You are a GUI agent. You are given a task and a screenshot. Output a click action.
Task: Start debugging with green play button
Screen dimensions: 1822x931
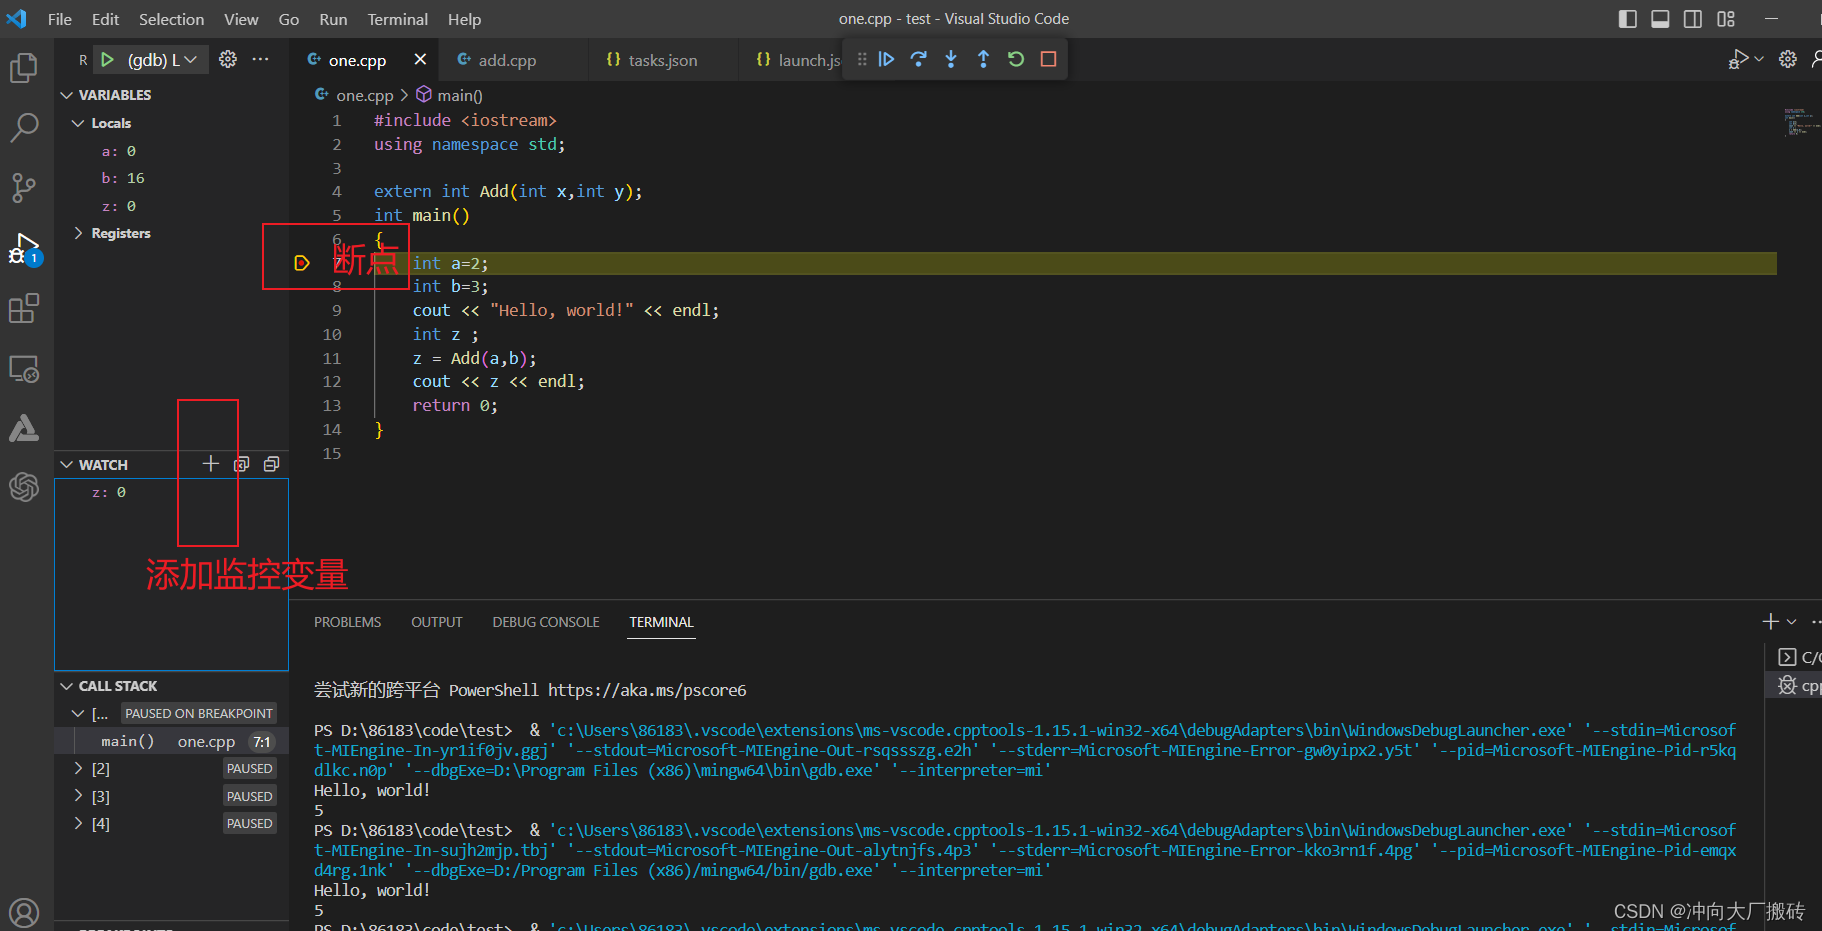click(107, 60)
